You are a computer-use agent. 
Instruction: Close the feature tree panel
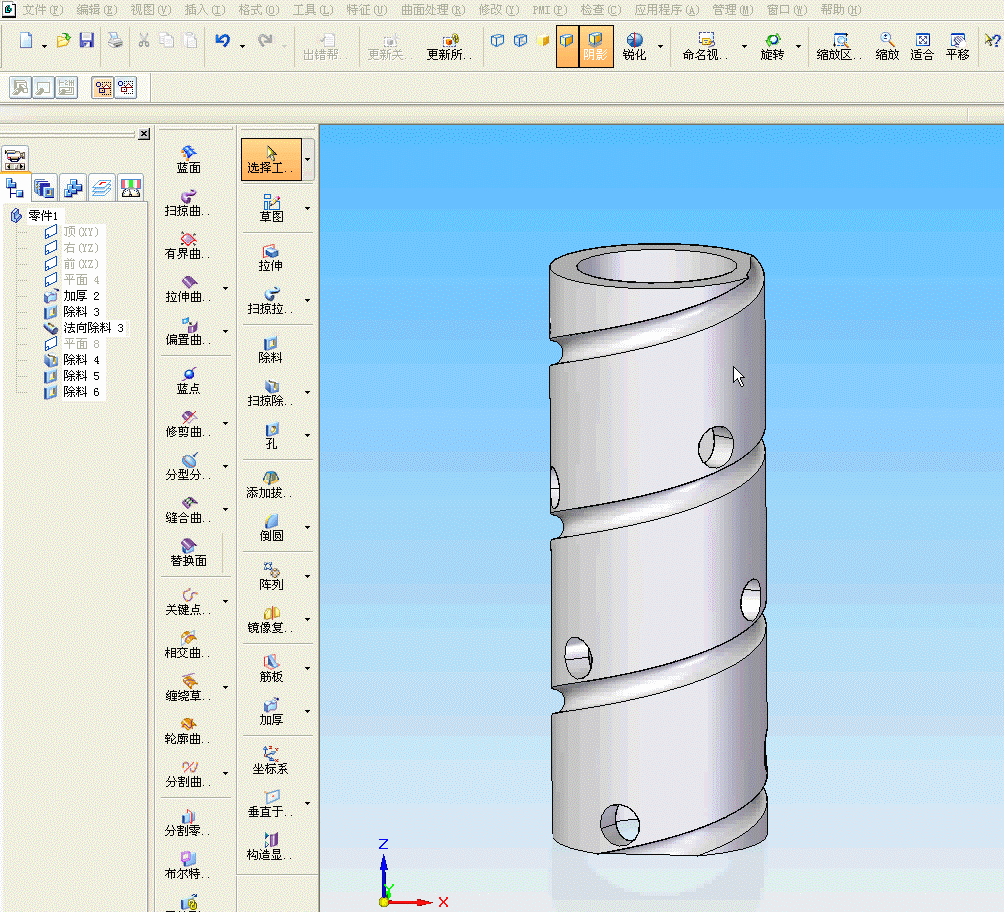click(144, 134)
